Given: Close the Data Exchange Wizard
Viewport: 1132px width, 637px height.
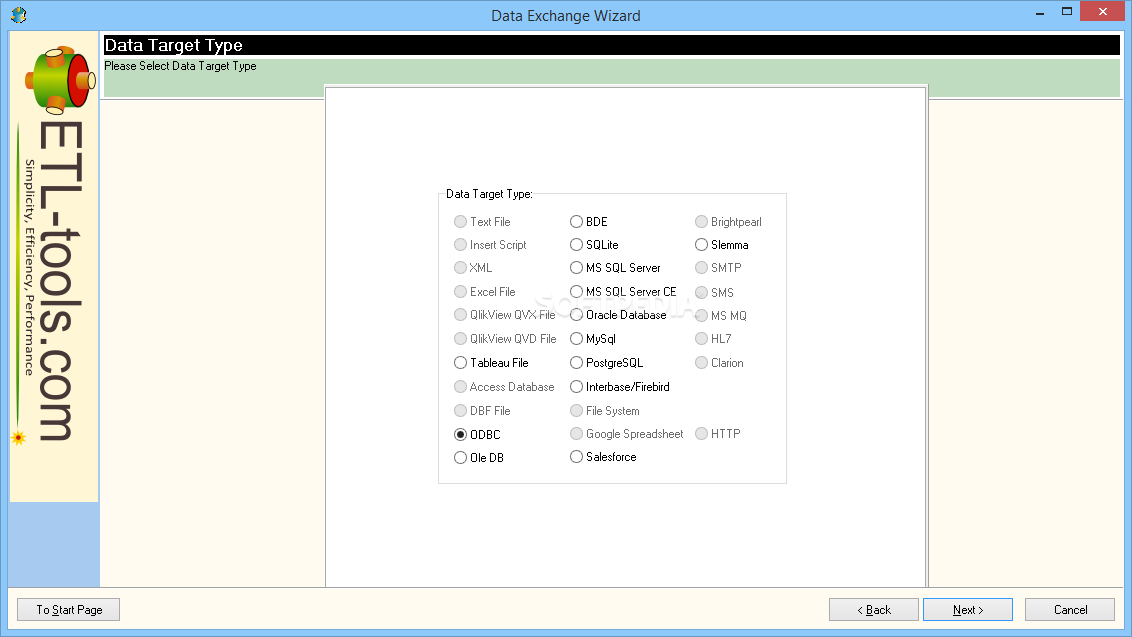Looking at the screenshot, I should coord(1102,12).
